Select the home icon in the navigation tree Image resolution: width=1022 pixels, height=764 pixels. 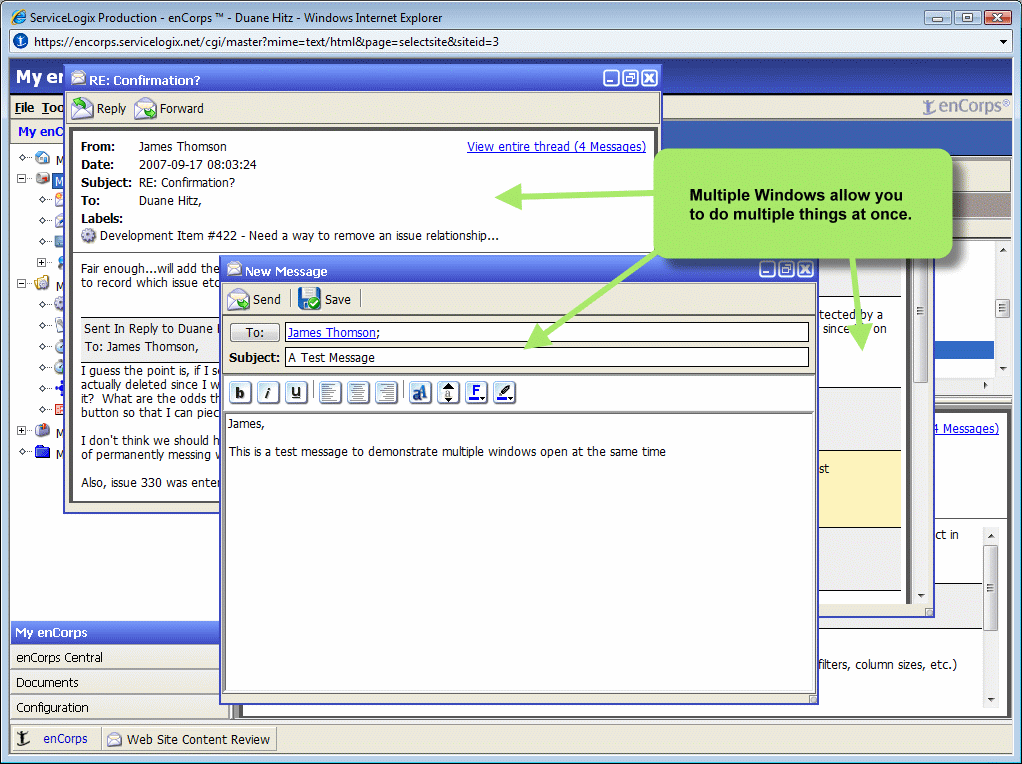42,157
